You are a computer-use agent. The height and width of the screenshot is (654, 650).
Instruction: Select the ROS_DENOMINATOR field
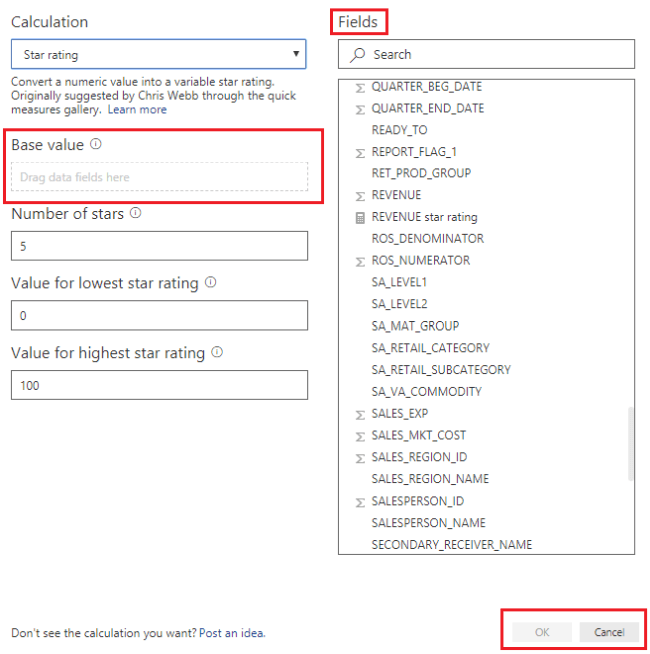click(428, 239)
